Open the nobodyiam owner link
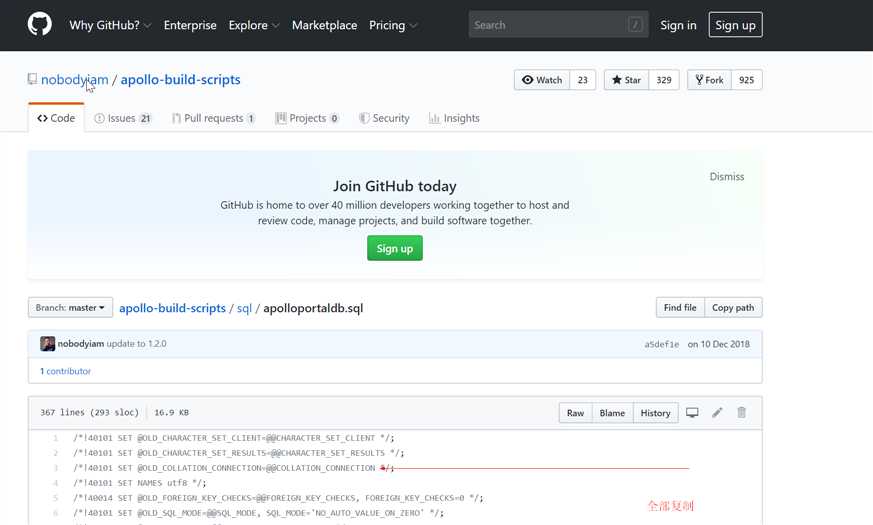873x525 pixels. [75, 80]
